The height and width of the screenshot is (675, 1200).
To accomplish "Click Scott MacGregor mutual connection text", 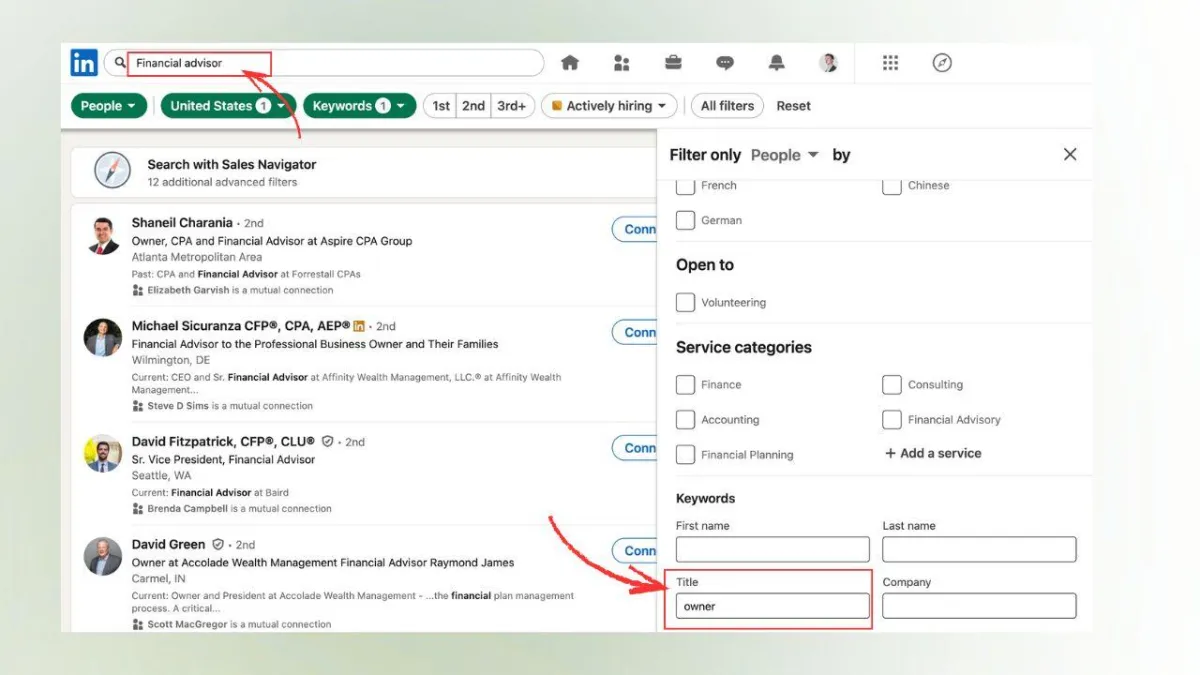I will point(239,624).
